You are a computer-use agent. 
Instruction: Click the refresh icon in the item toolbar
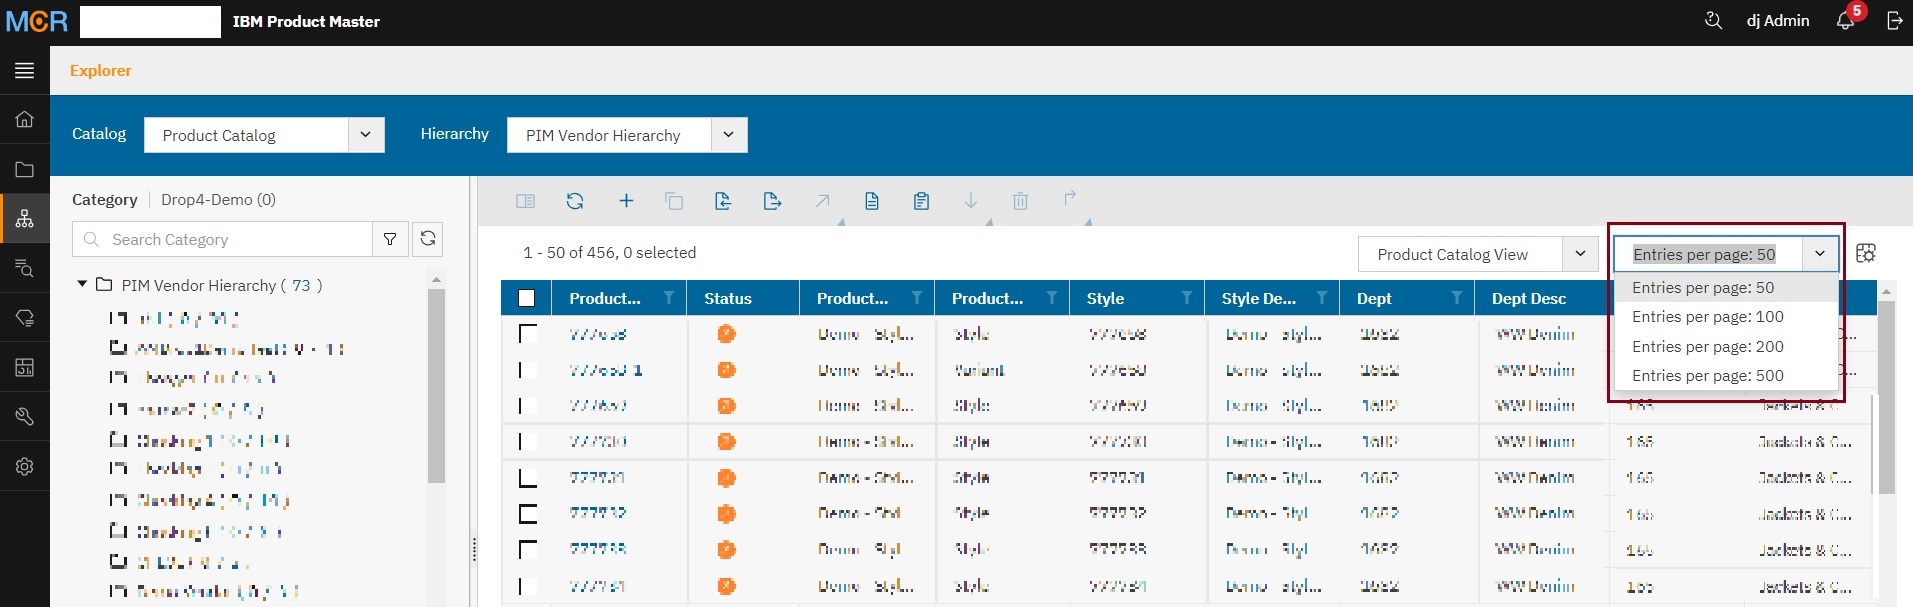click(x=575, y=201)
